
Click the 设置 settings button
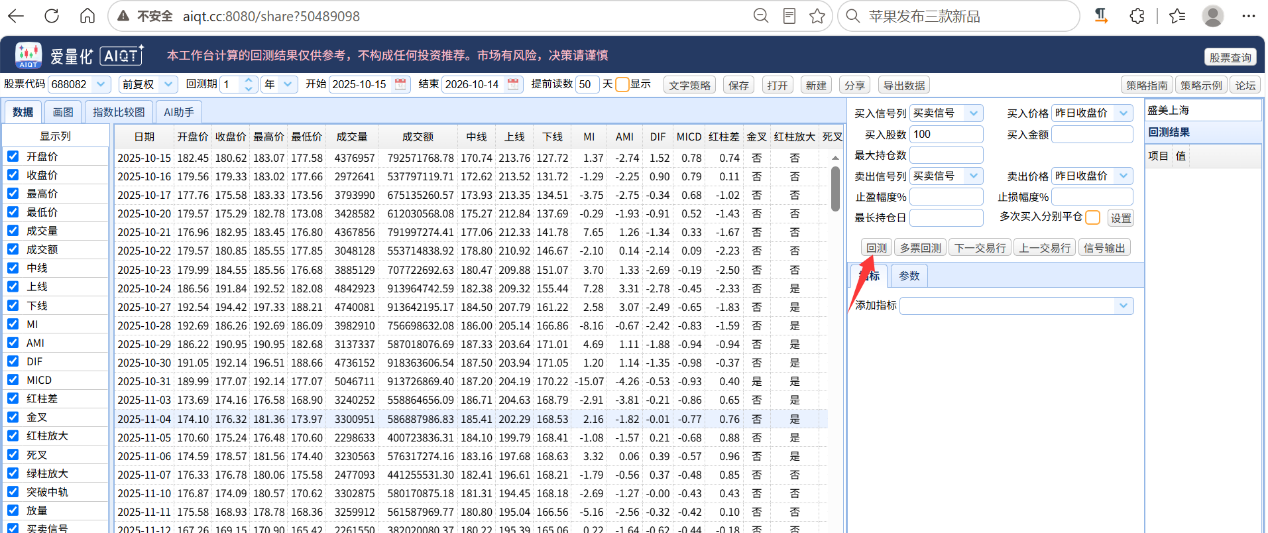pyautogui.click(x=1121, y=217)
